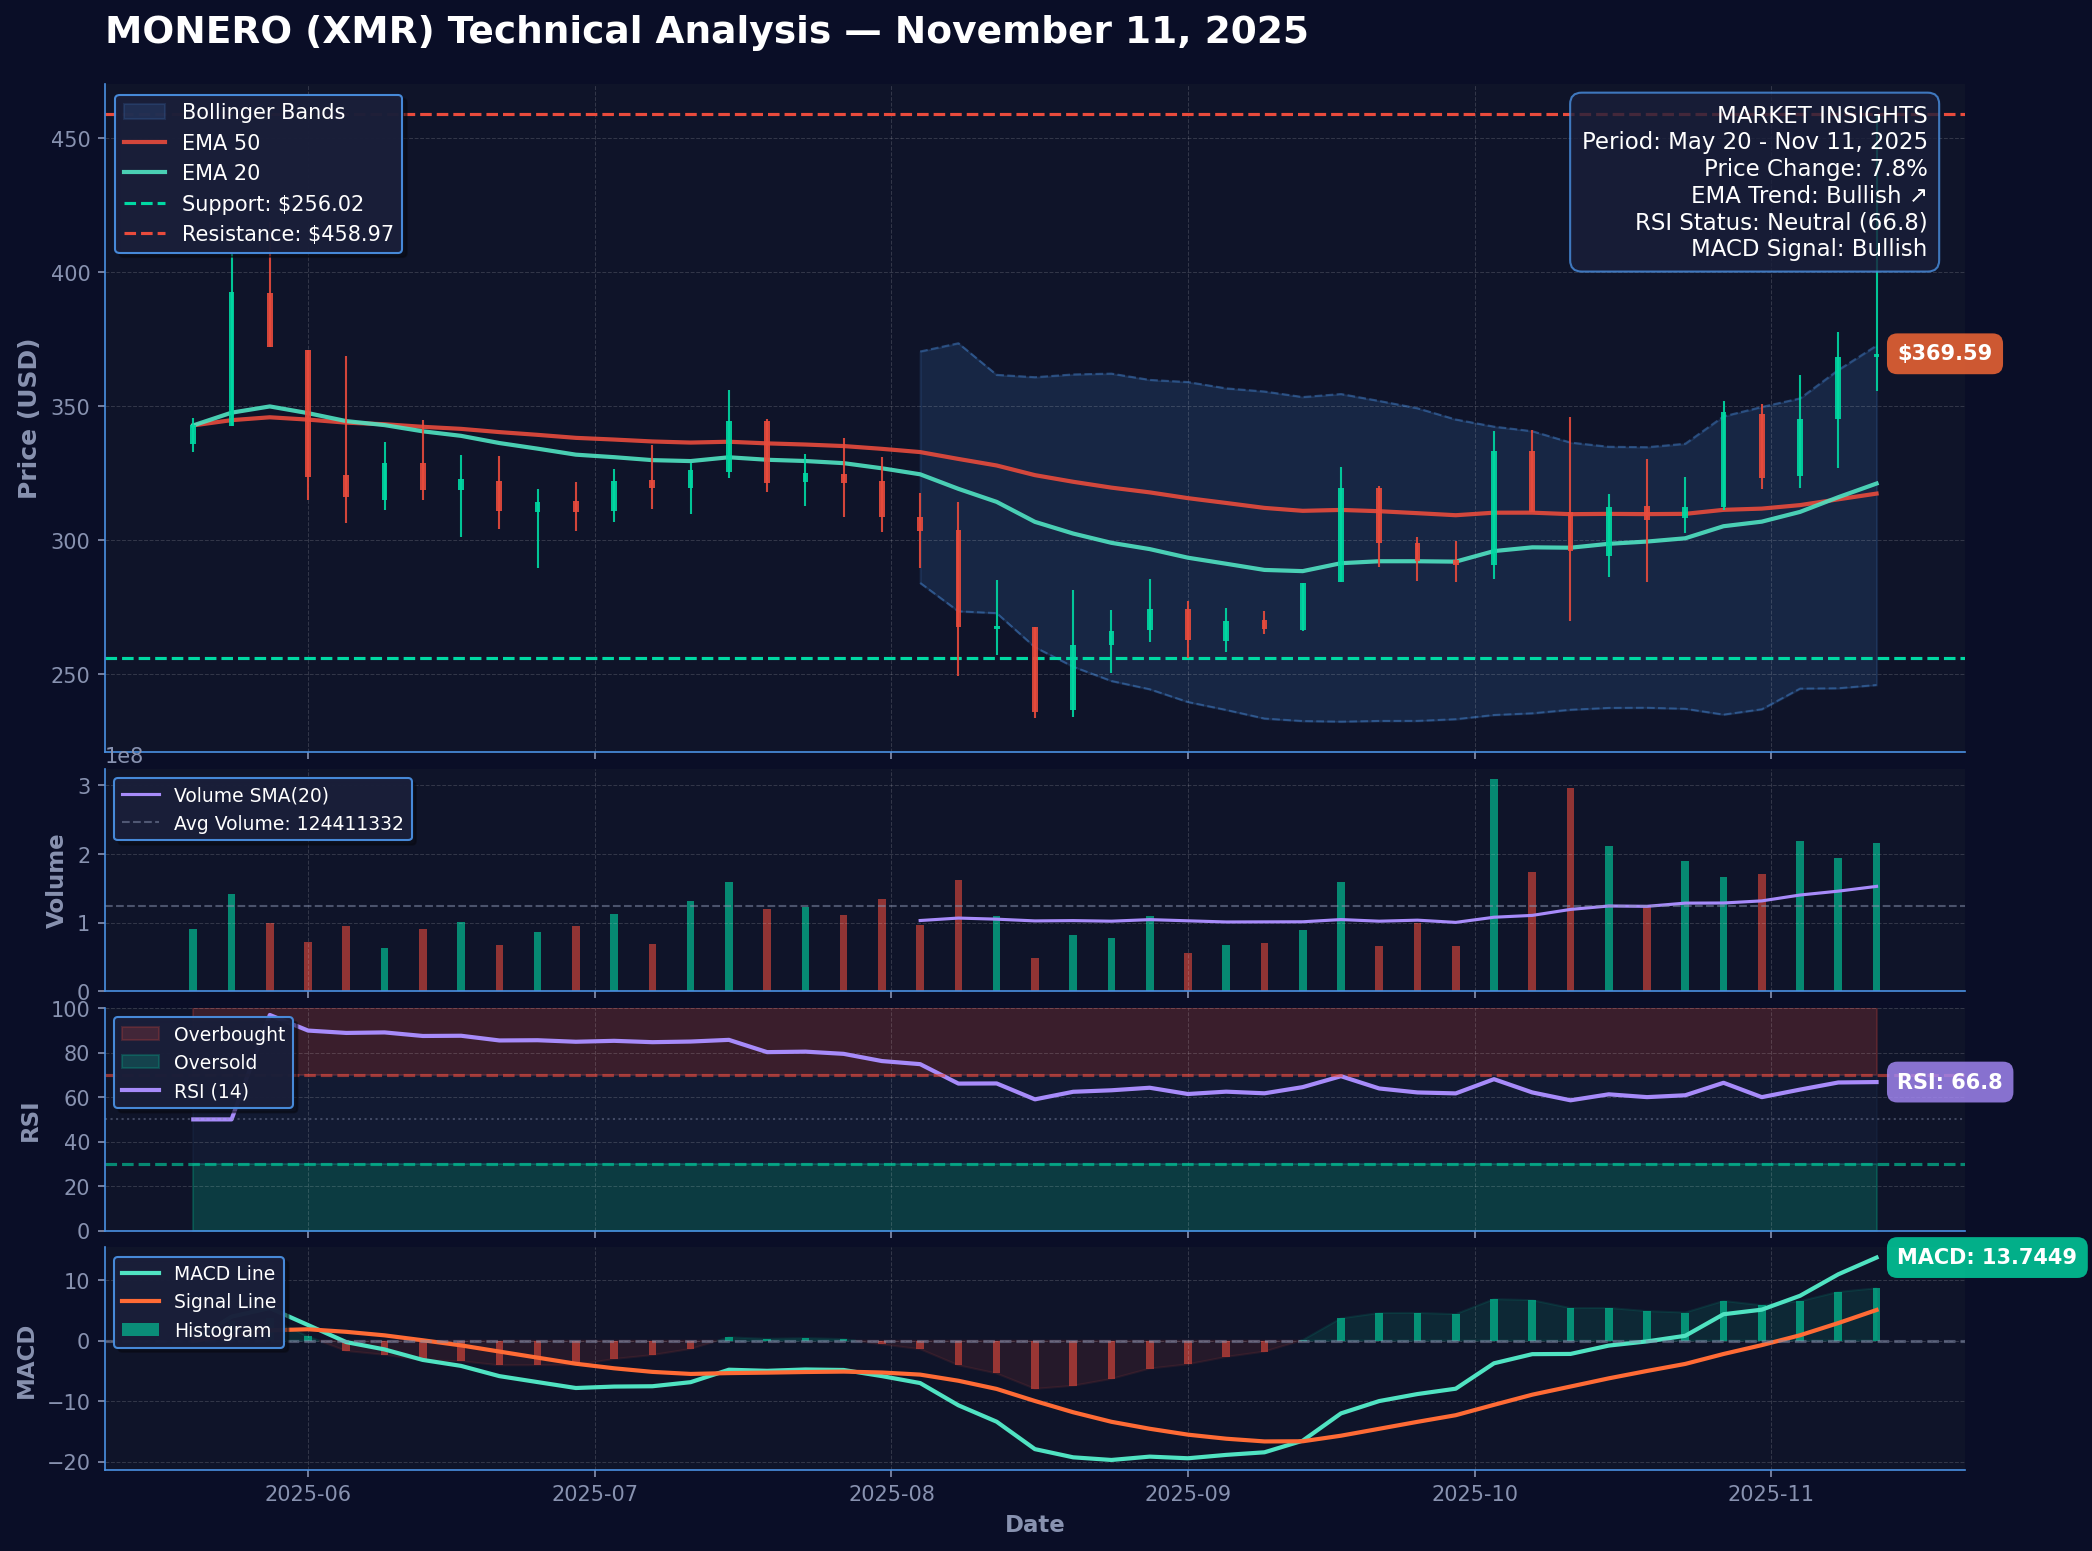
Task: Click the Histogram legend swatch
Action: 140,1330
